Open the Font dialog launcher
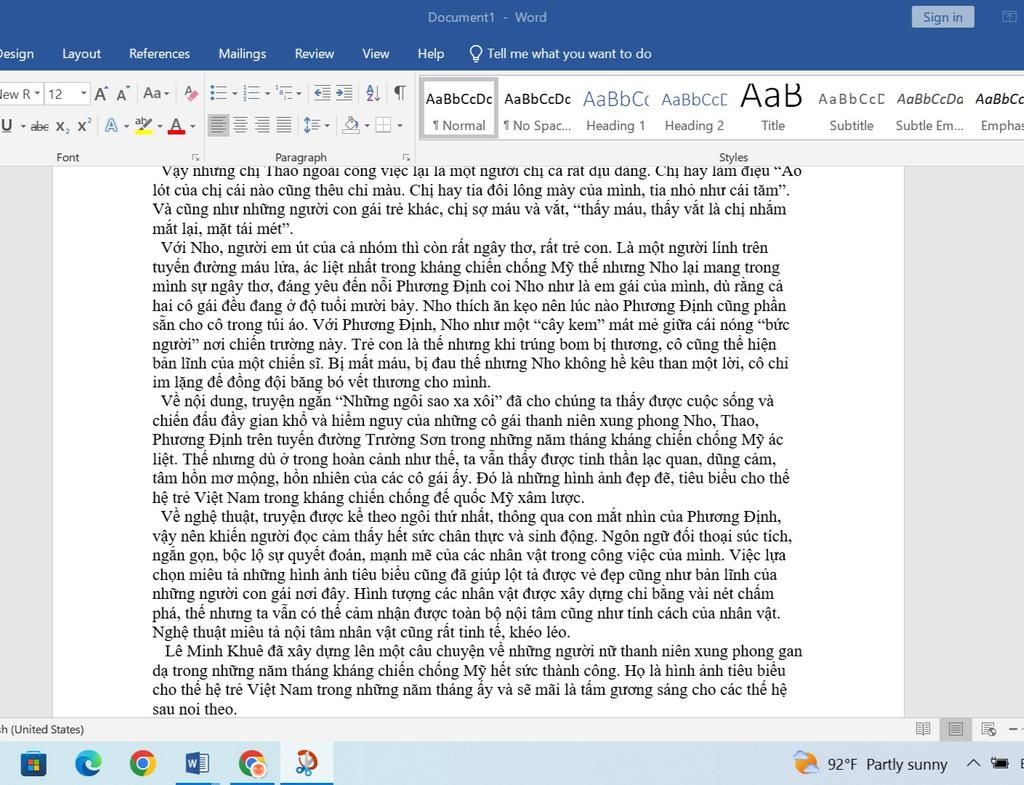 coord(195,157)
